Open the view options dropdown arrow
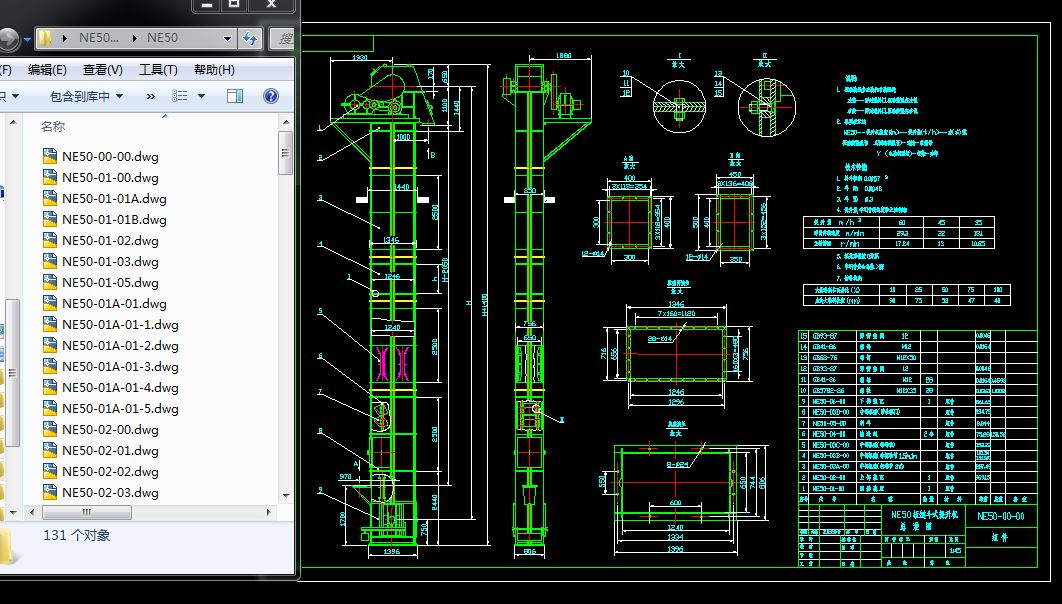 click(x=201, y=96)
